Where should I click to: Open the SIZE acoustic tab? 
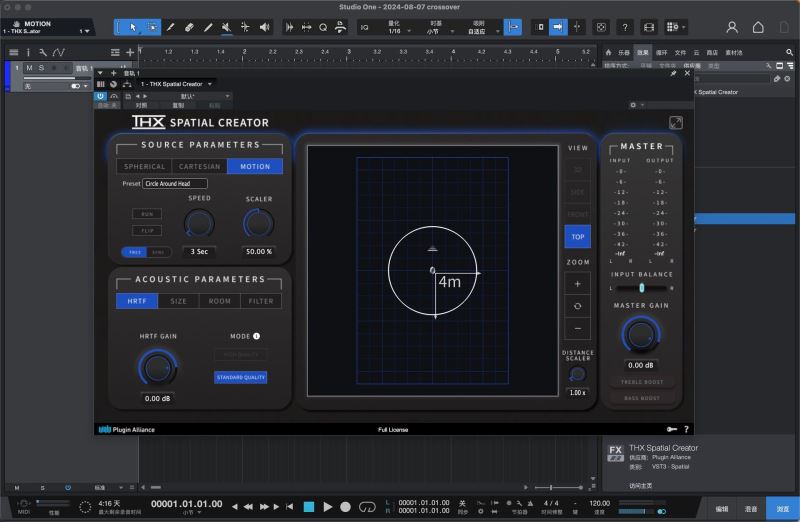pyautogui.click(x=178, y=301)
